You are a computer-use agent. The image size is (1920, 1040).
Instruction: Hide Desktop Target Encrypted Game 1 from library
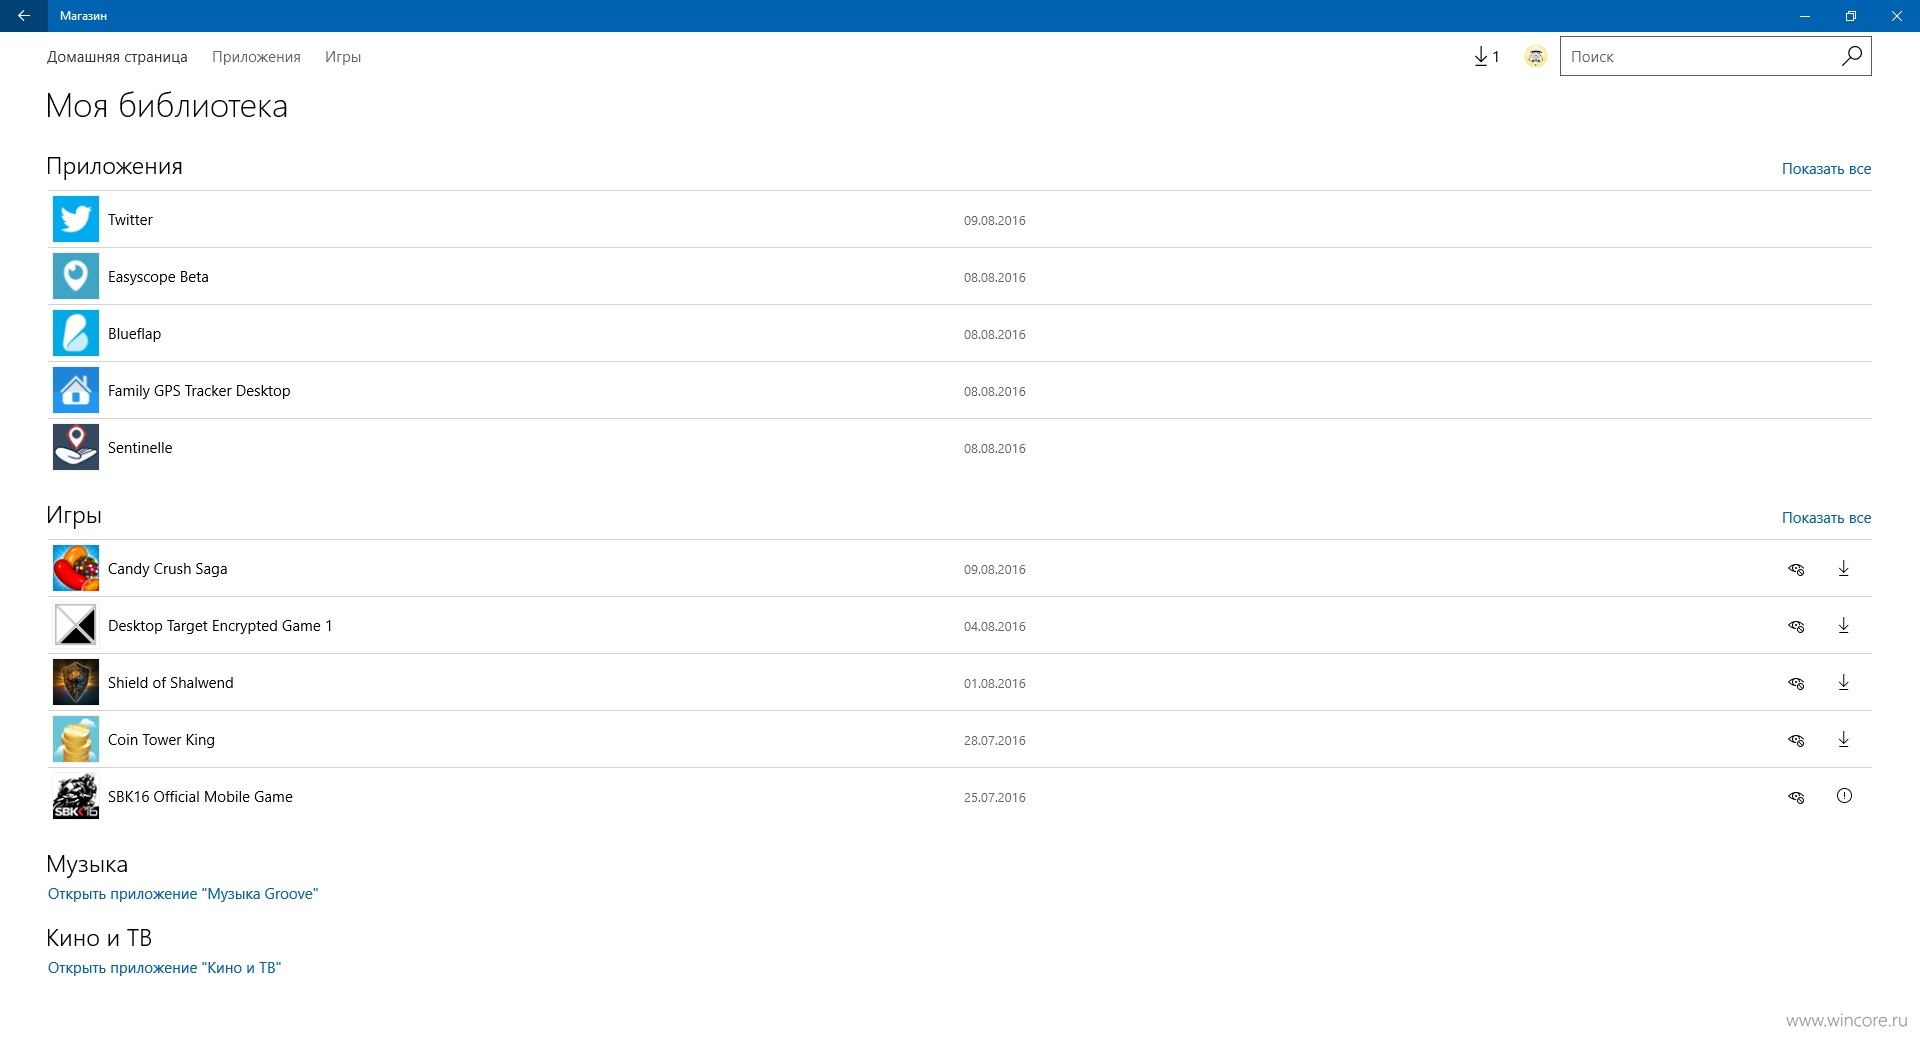click(1796, 626)
